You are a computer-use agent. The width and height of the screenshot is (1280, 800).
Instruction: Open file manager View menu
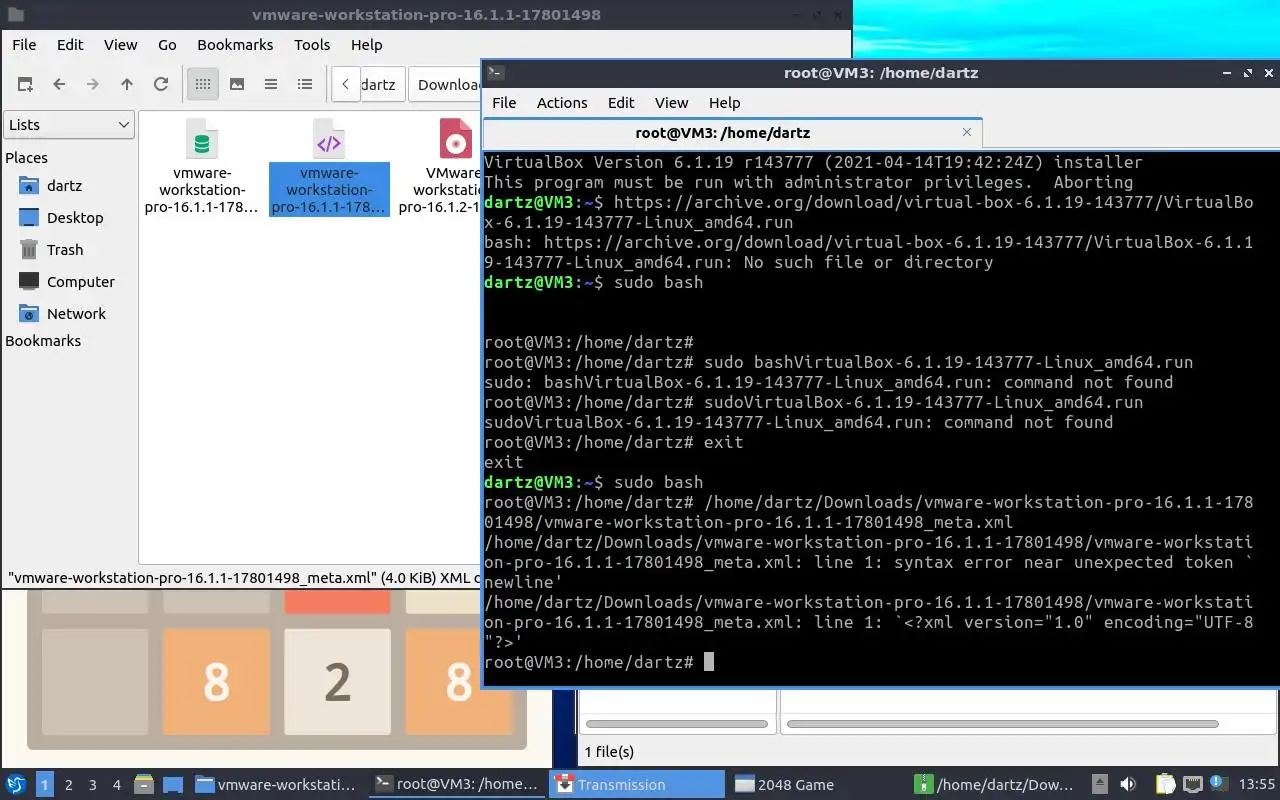pyautogui.click(x=120, y=45)
